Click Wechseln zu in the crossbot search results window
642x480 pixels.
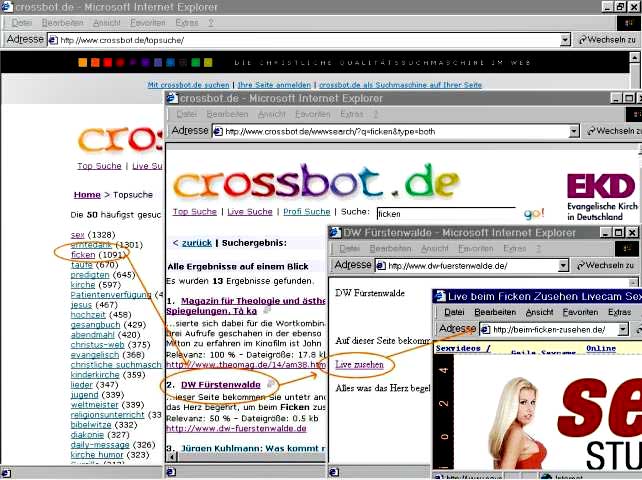[614, 131]
